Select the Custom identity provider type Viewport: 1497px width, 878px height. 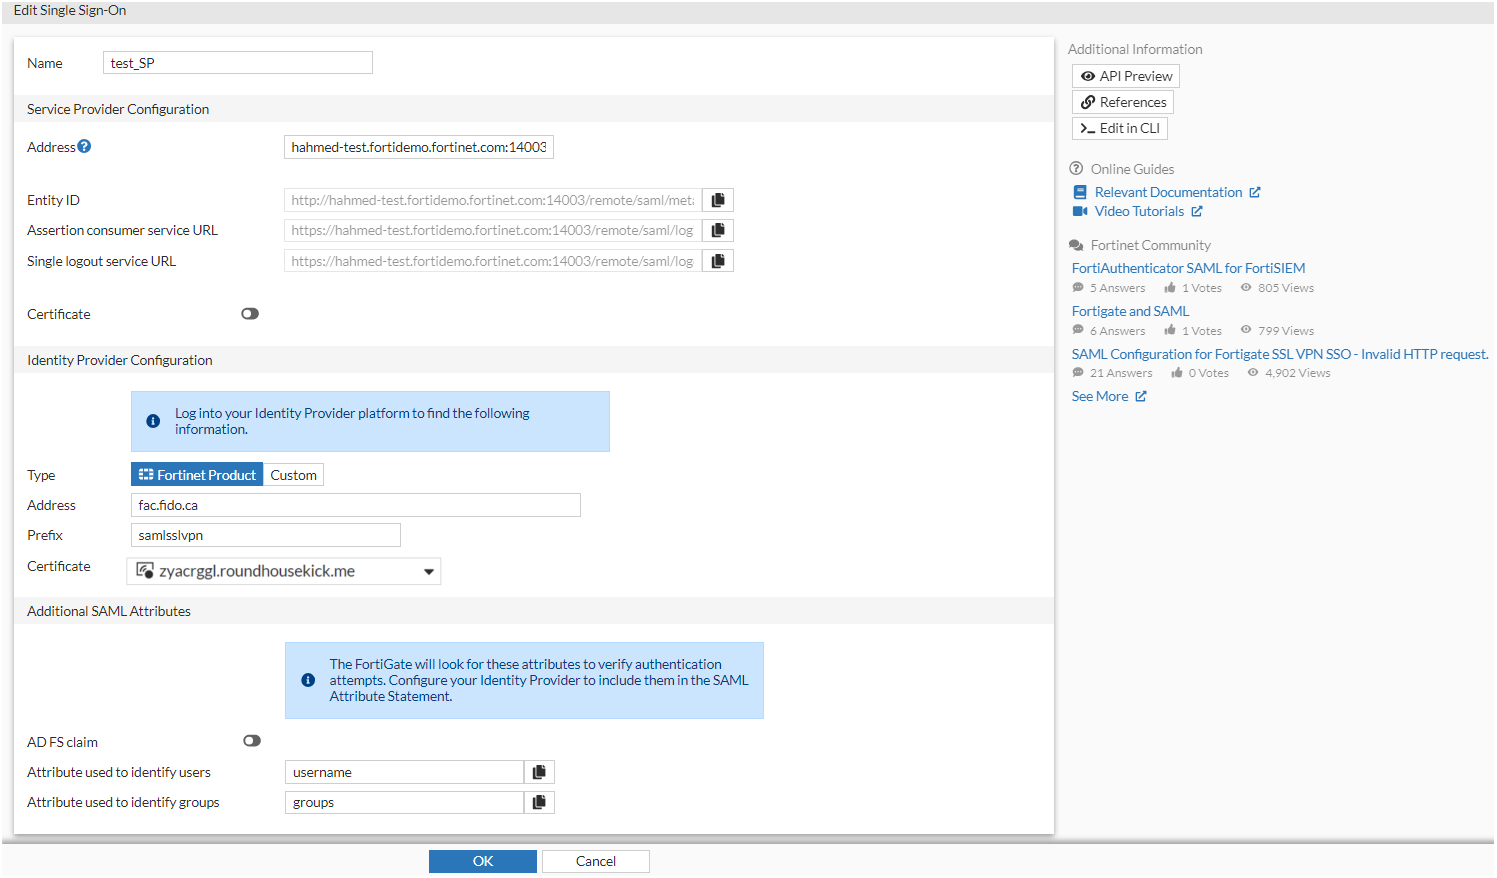[x=293, y=474]
